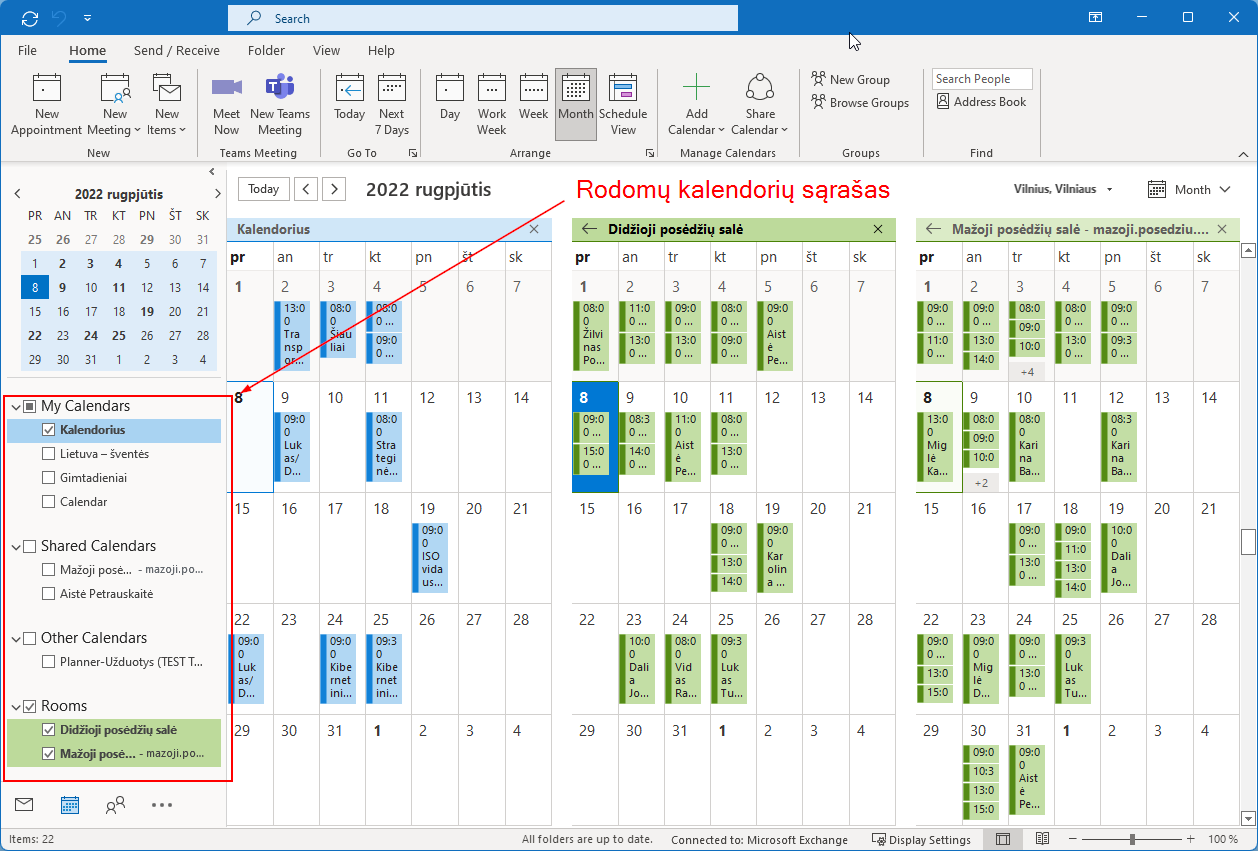Screen dimensions: 1258x851
Task: Switch to Mail using the envelope icon
Action: coord(24,804)
